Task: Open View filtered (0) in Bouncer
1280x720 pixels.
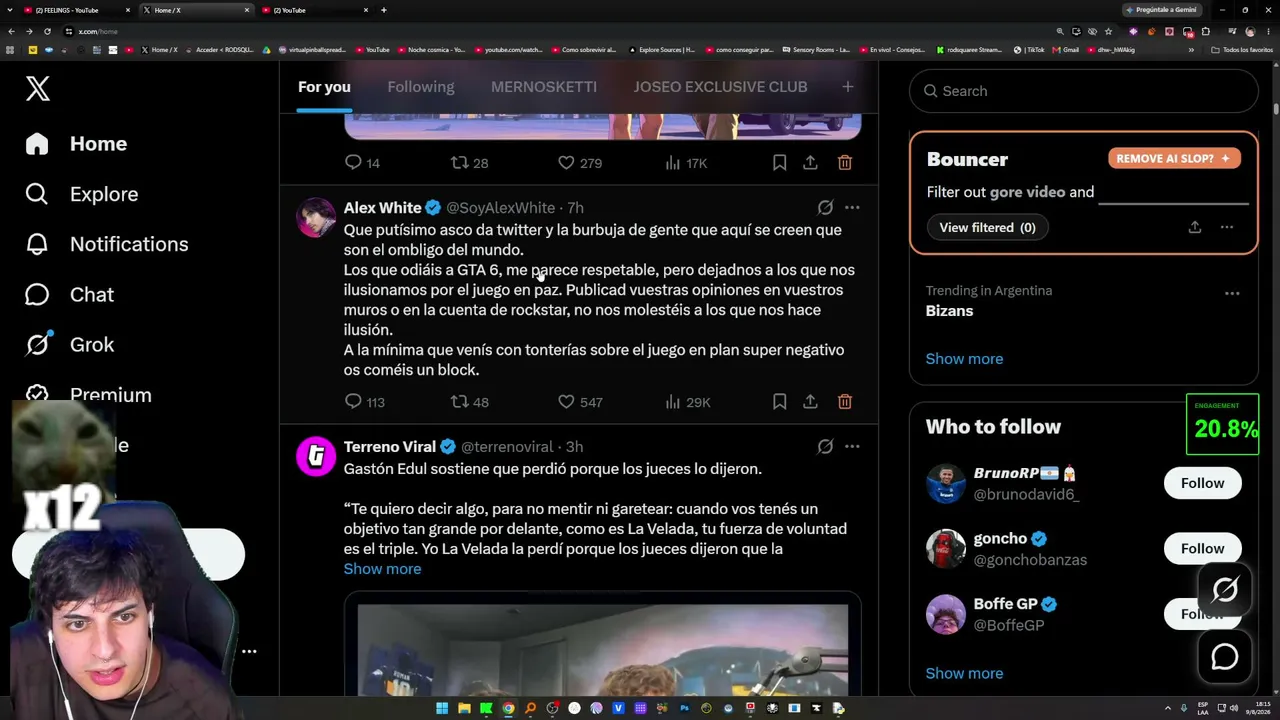Action: [x=987, y=228]
